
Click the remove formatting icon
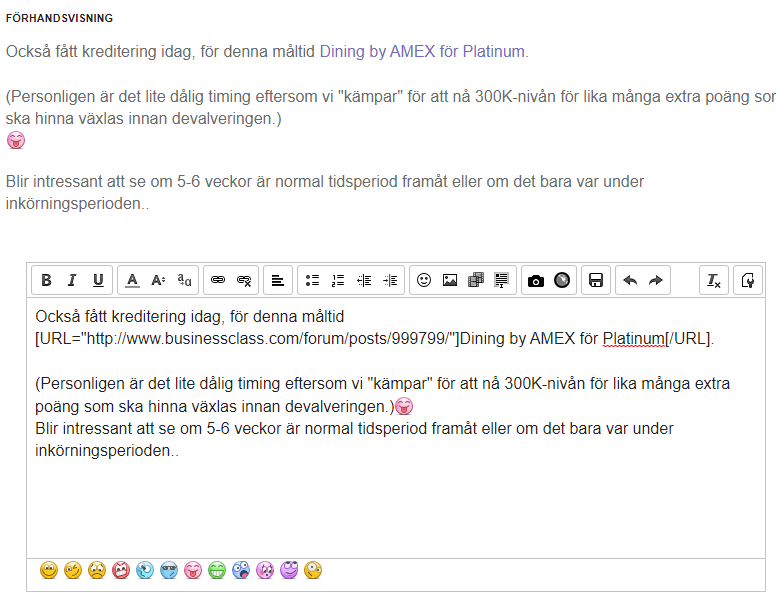click(x=714, y=281)
